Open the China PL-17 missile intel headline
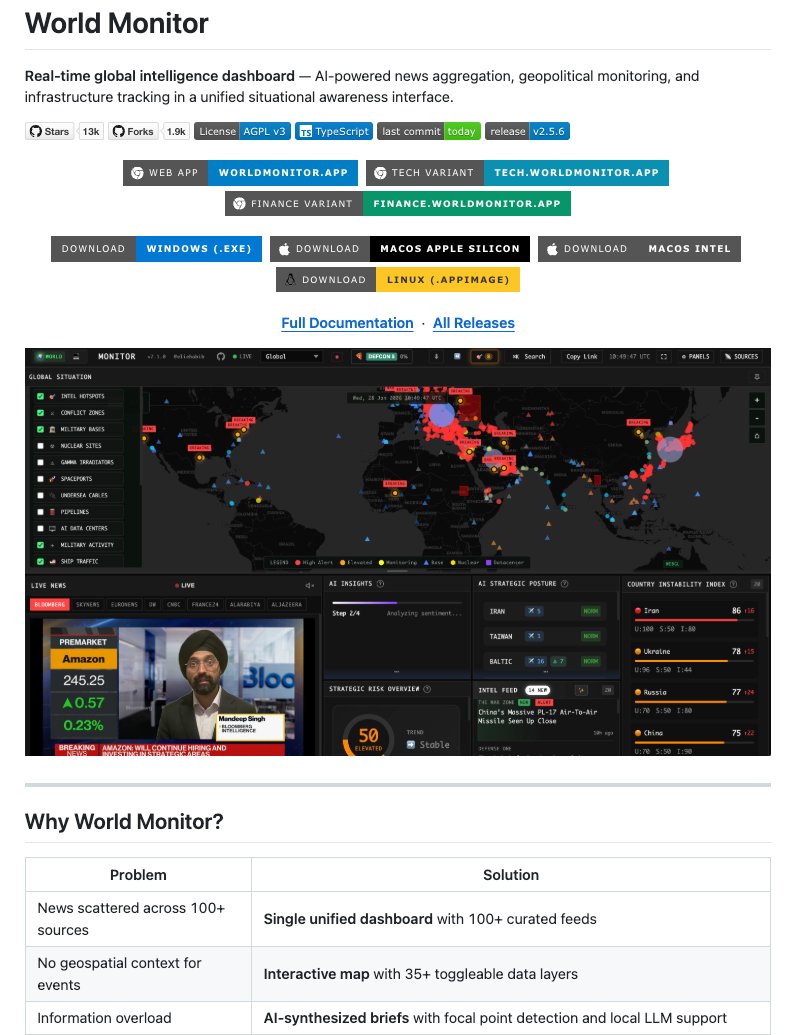 point(537,716)
